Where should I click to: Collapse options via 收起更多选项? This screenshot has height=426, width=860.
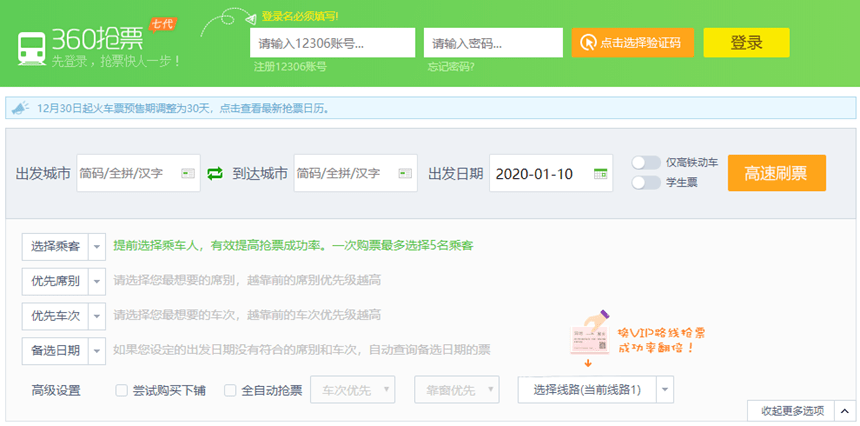click(x=798, y=411)
